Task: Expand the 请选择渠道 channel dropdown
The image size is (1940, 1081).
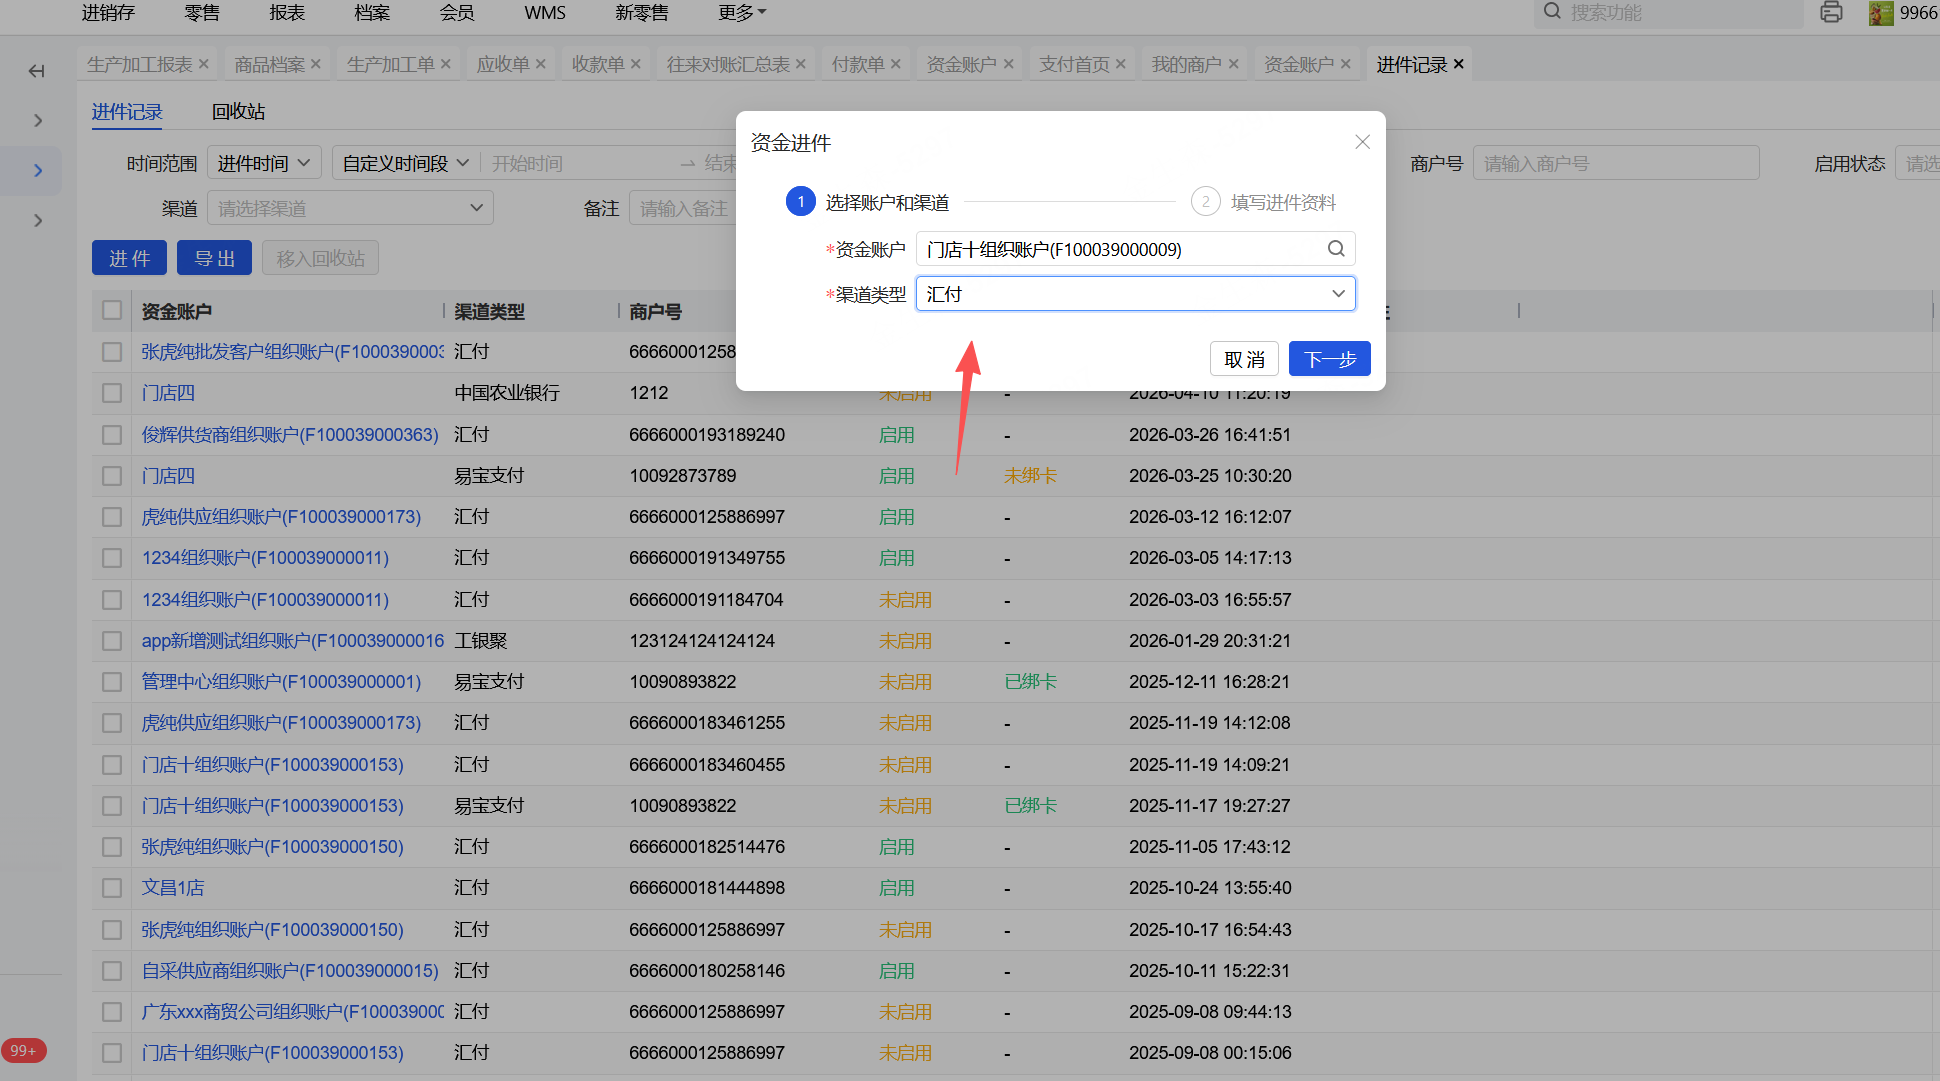Action: click(x=350, y=208)
